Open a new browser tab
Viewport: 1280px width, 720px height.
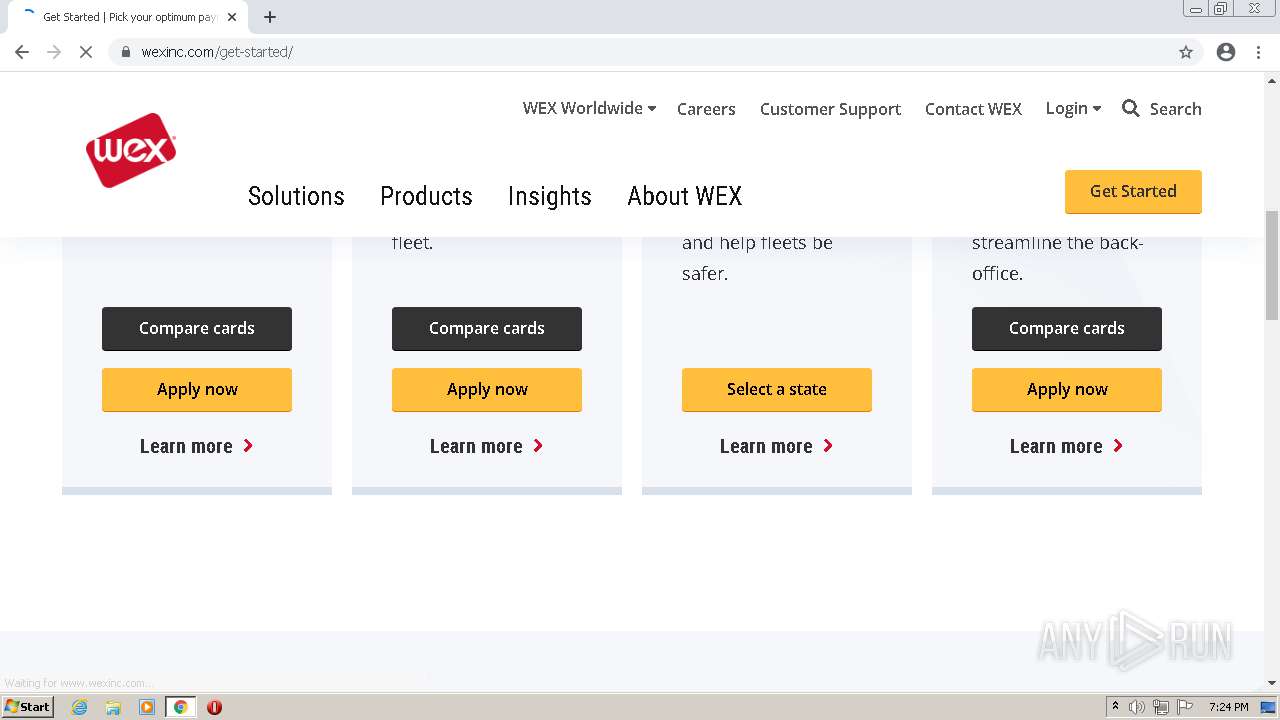coord(270,17)
